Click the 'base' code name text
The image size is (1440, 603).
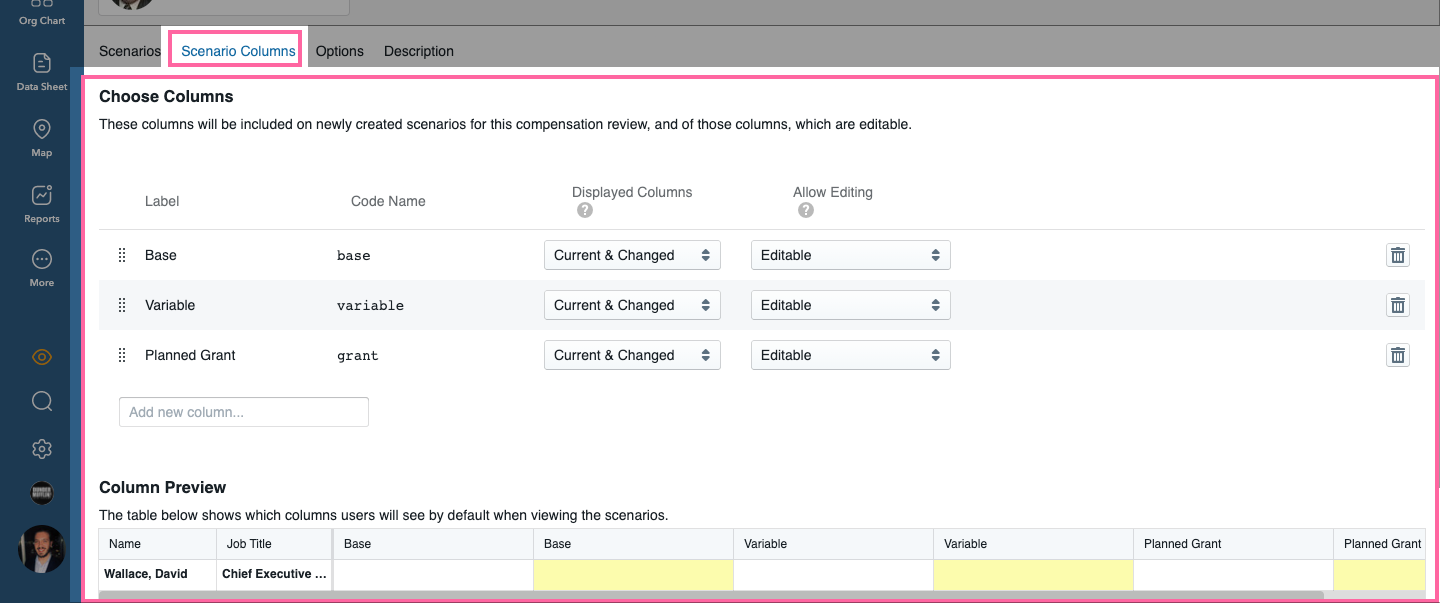tap(354, 256)
